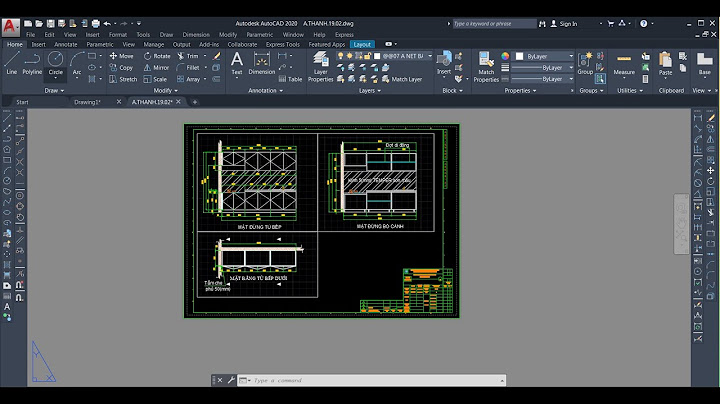Choose the Mirror tool
The height and width of the screenshot is (404, 720).
pyautogui.click(x=157, y=67)
